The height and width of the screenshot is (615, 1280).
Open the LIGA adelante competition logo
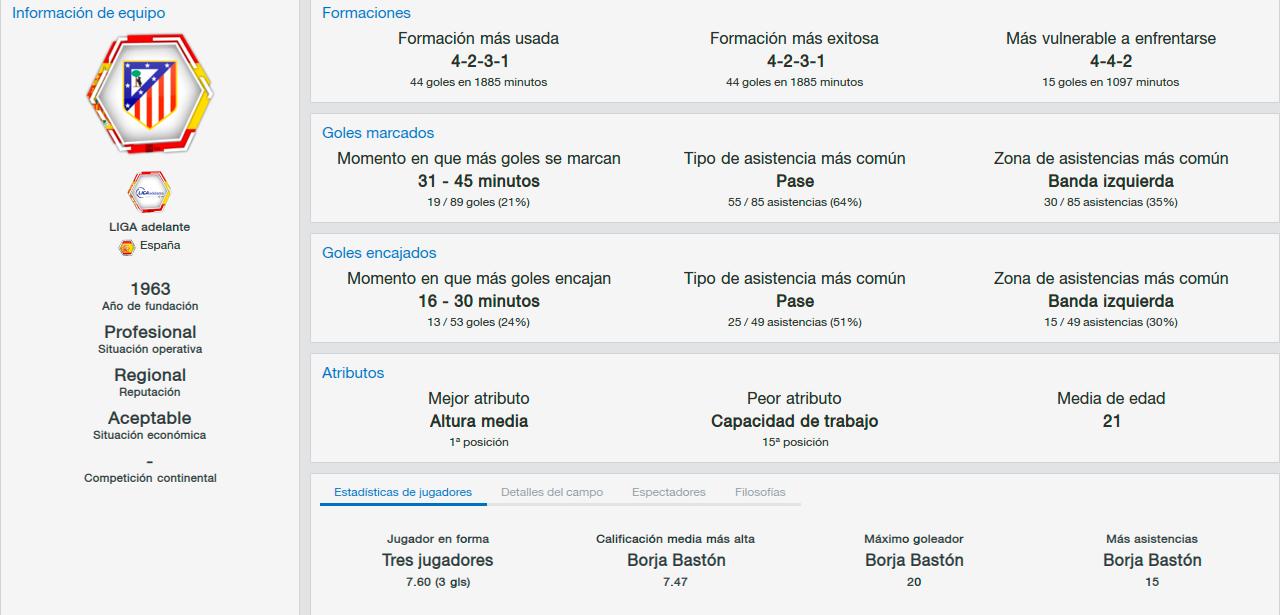click(150, 192)
